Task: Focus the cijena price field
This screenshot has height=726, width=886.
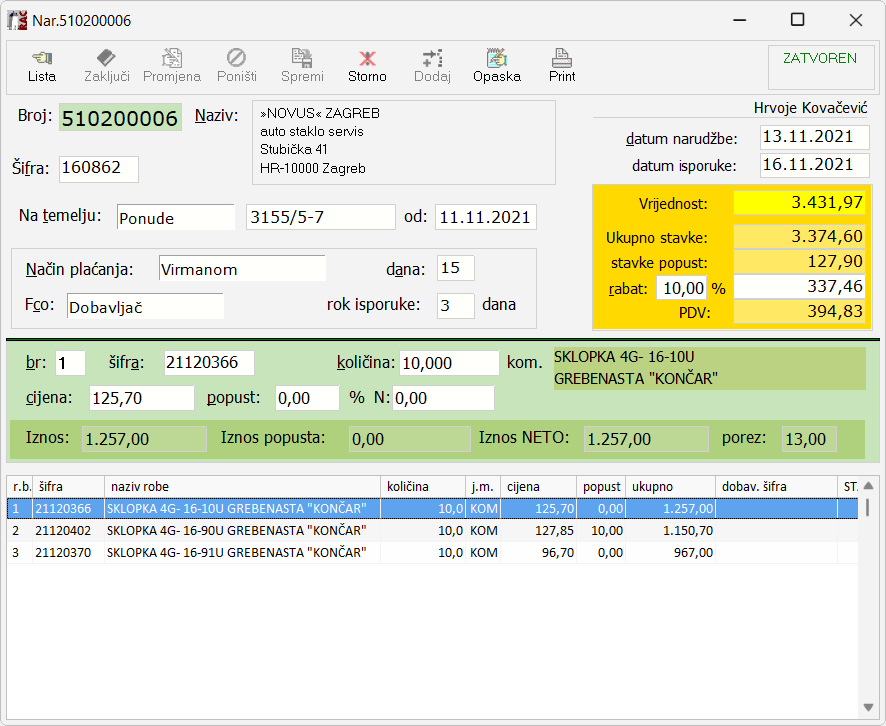Action: click(x=141, y=398)
